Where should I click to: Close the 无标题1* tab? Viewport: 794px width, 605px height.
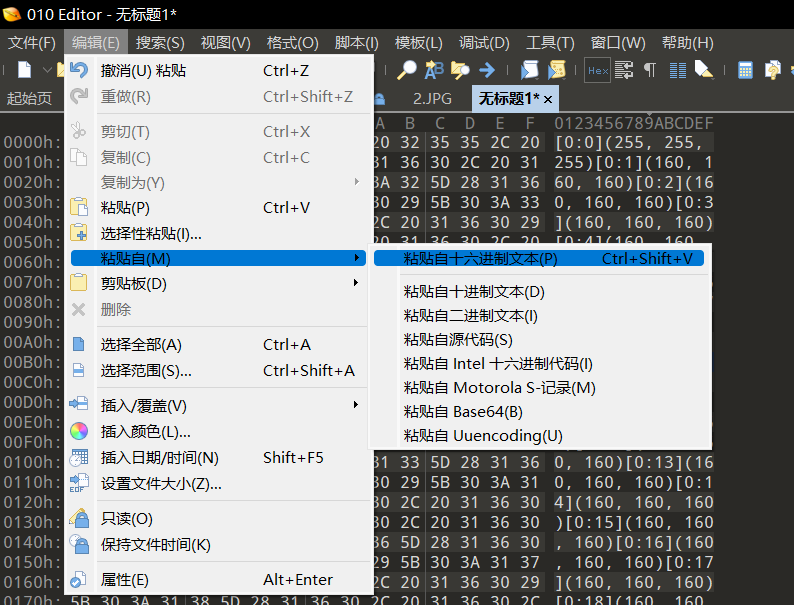pyautogui.click(x=548, y=99)
